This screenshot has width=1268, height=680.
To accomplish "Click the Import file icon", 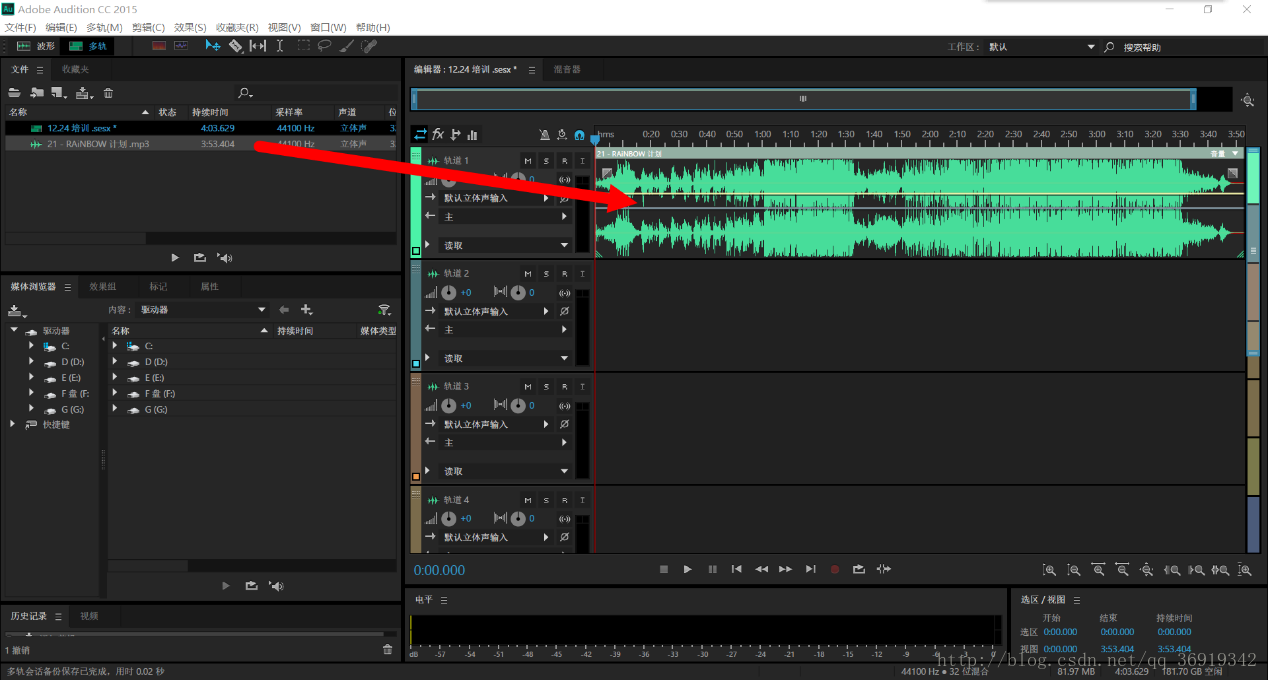I will tap(37, 93).
